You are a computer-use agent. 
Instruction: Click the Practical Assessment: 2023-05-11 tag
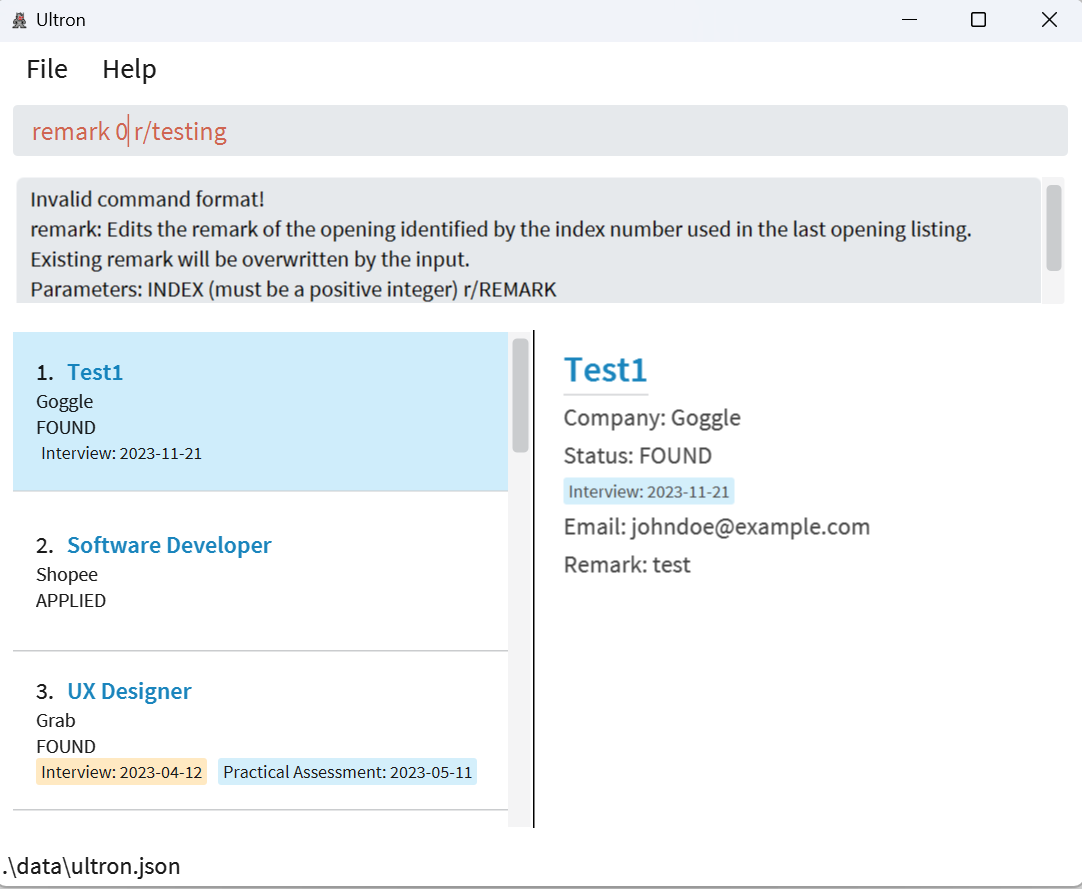347,772
